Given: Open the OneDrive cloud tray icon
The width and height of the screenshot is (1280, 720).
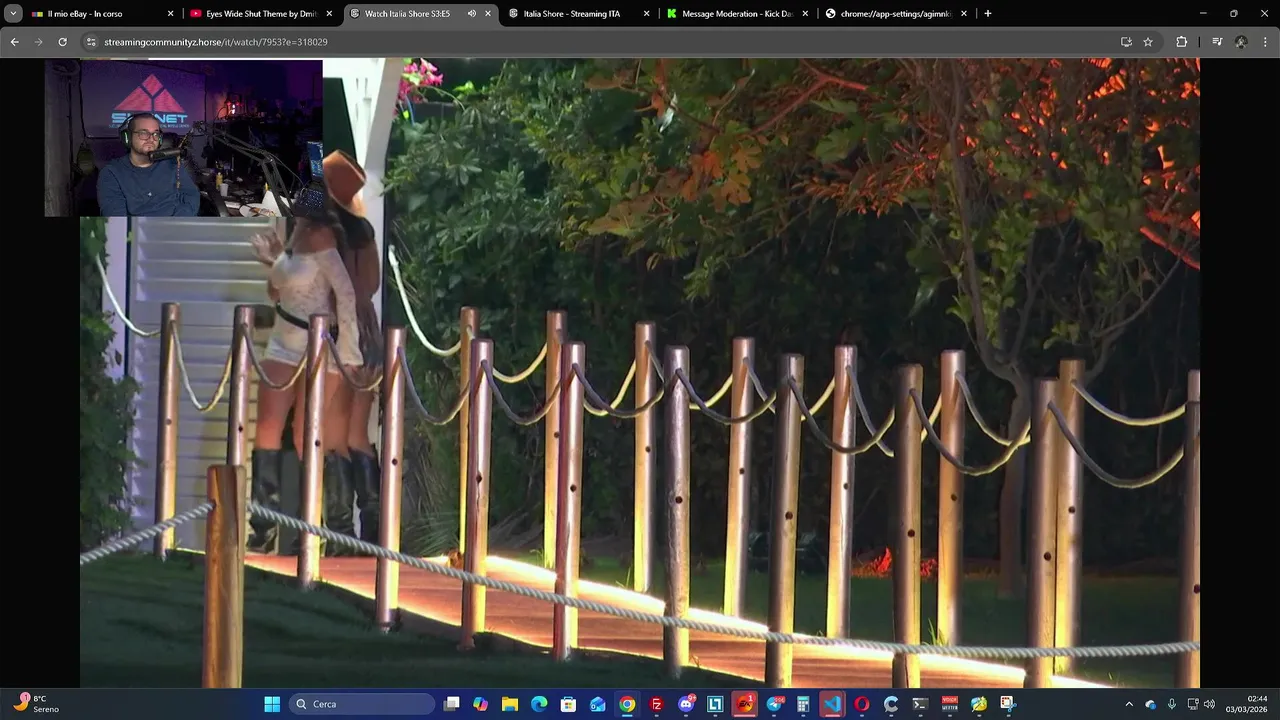Looking at the screenshot, I should click(1151, 704).
